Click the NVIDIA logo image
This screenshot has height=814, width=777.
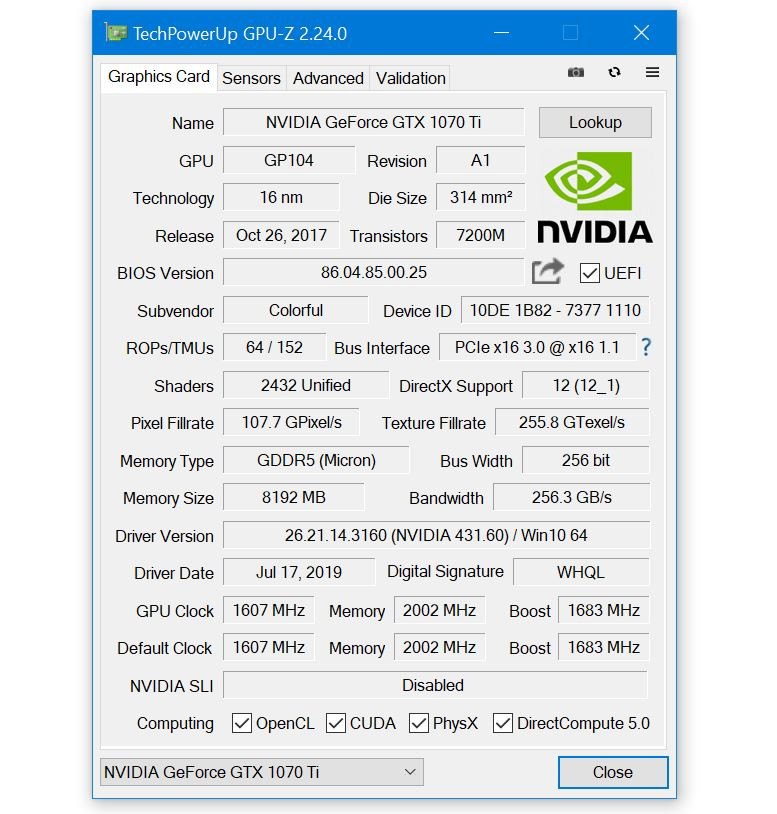[594, 198]
